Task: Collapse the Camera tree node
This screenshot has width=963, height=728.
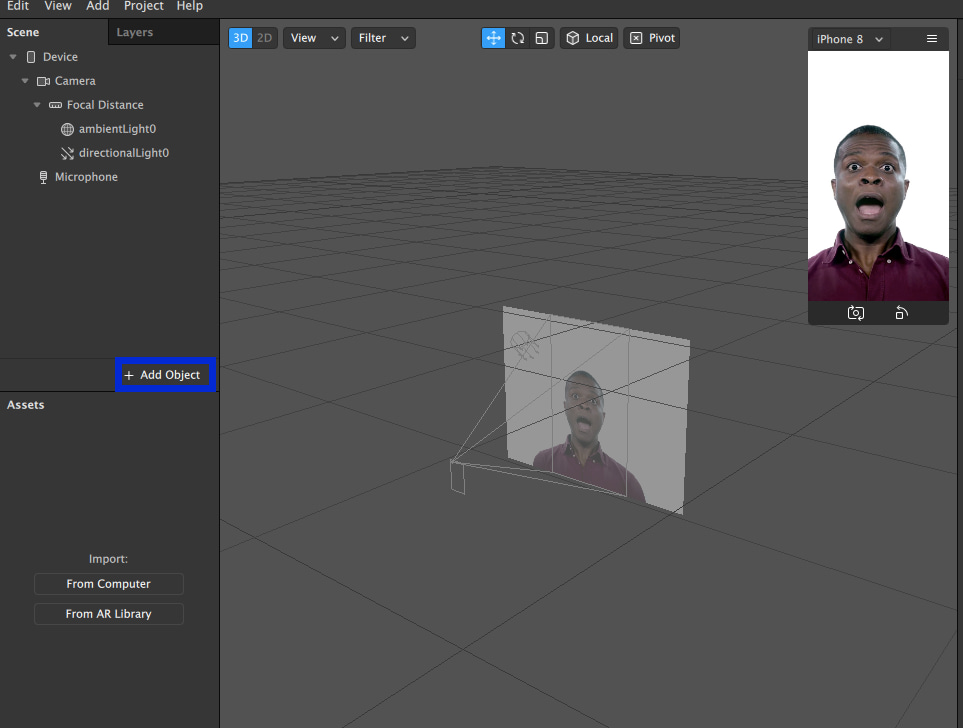Action: pyautogui.click(x=25, y=81)
